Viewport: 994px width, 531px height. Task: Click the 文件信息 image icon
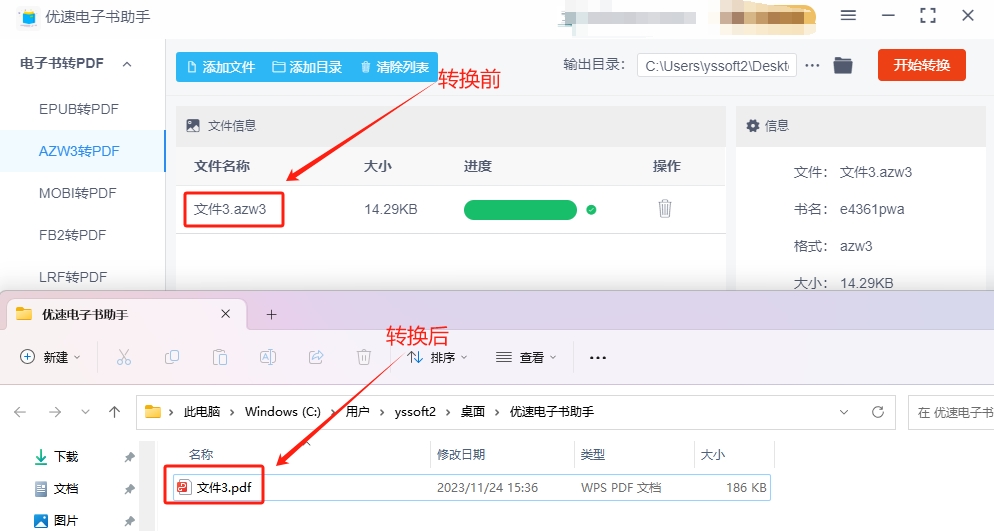pos(193,125)
